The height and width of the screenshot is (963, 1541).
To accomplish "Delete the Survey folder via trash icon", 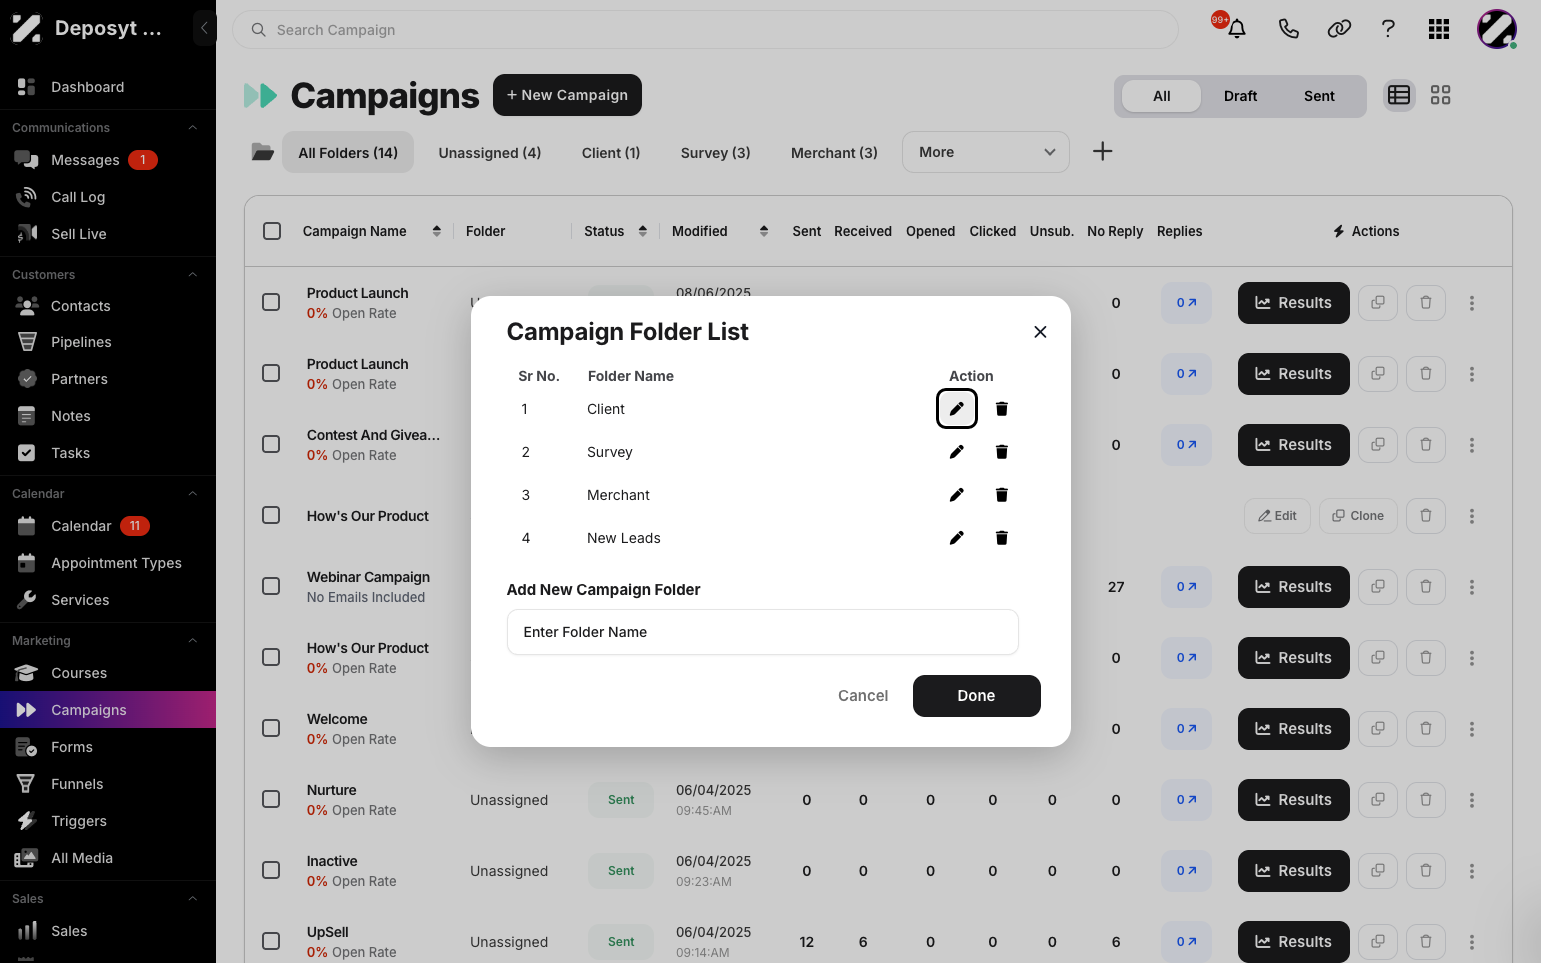I will pos(1001,452).
